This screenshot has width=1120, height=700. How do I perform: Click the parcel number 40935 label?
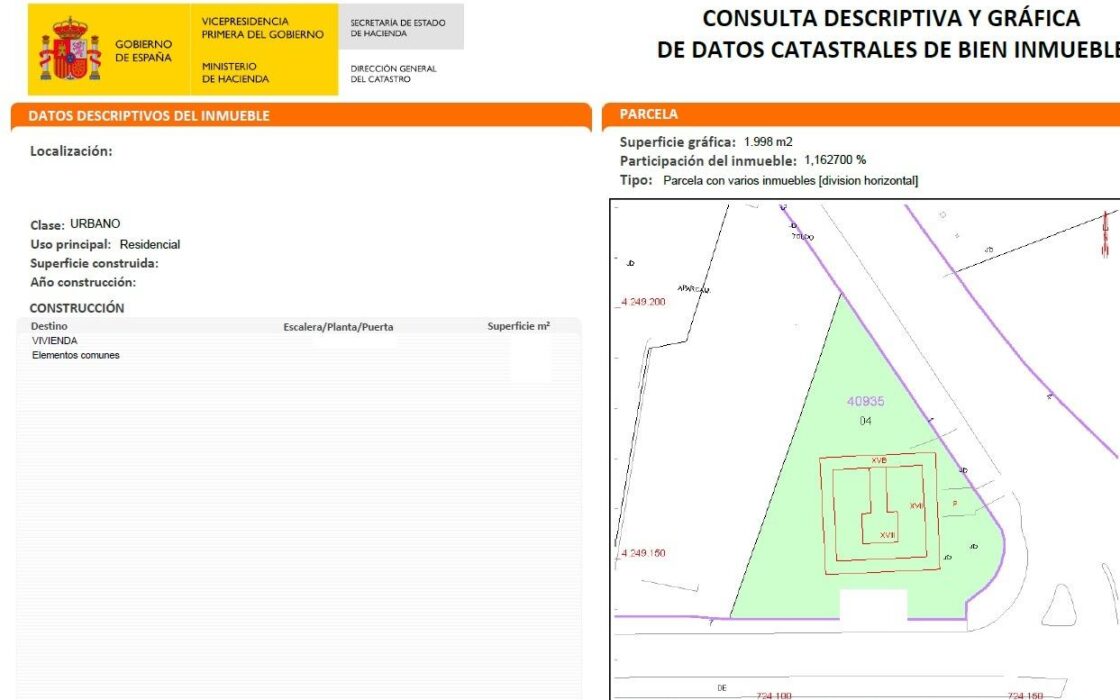click(x=865, y=401)
